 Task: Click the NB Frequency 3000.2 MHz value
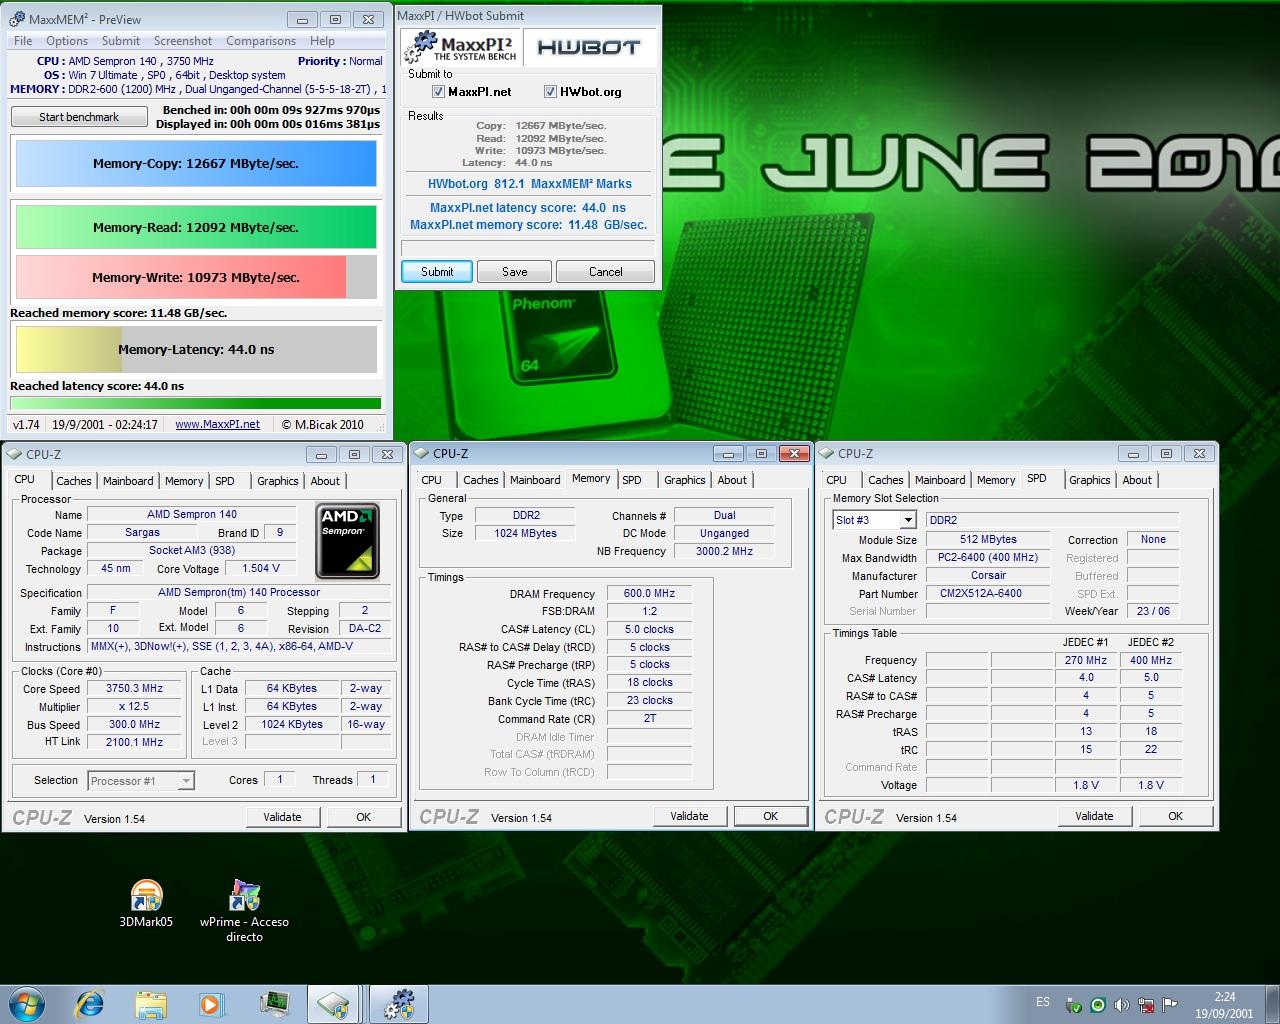coord(725,551)
